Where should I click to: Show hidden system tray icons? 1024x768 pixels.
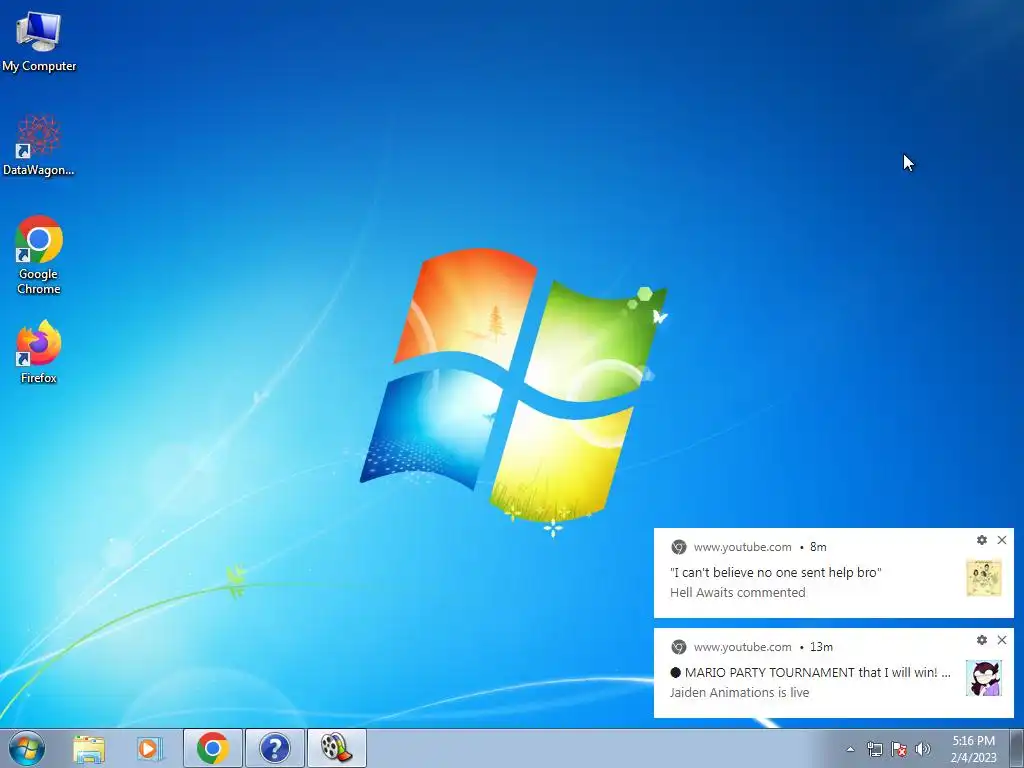click(850, 749)
